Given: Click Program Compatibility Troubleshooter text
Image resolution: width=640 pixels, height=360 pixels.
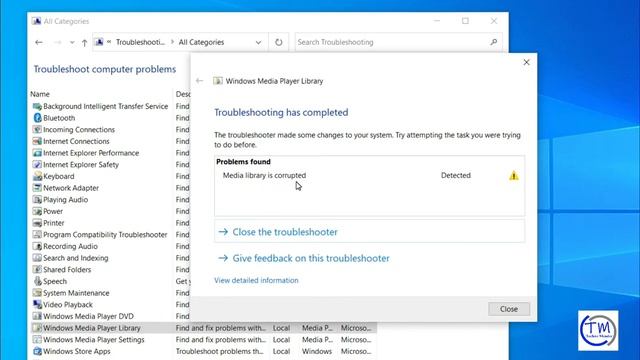Looking at the screenshot, I should [x=105, y=235].
